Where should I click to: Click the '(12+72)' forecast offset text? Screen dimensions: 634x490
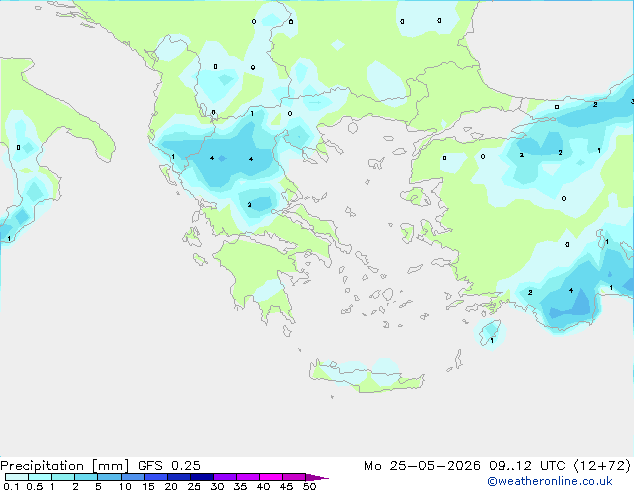coord(602,466)
